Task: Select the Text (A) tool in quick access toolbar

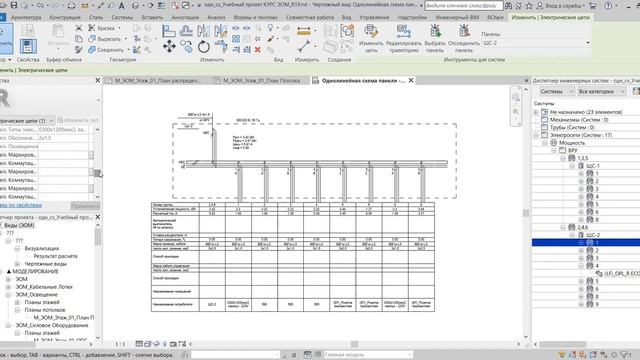Action: [x=122, y=6]
